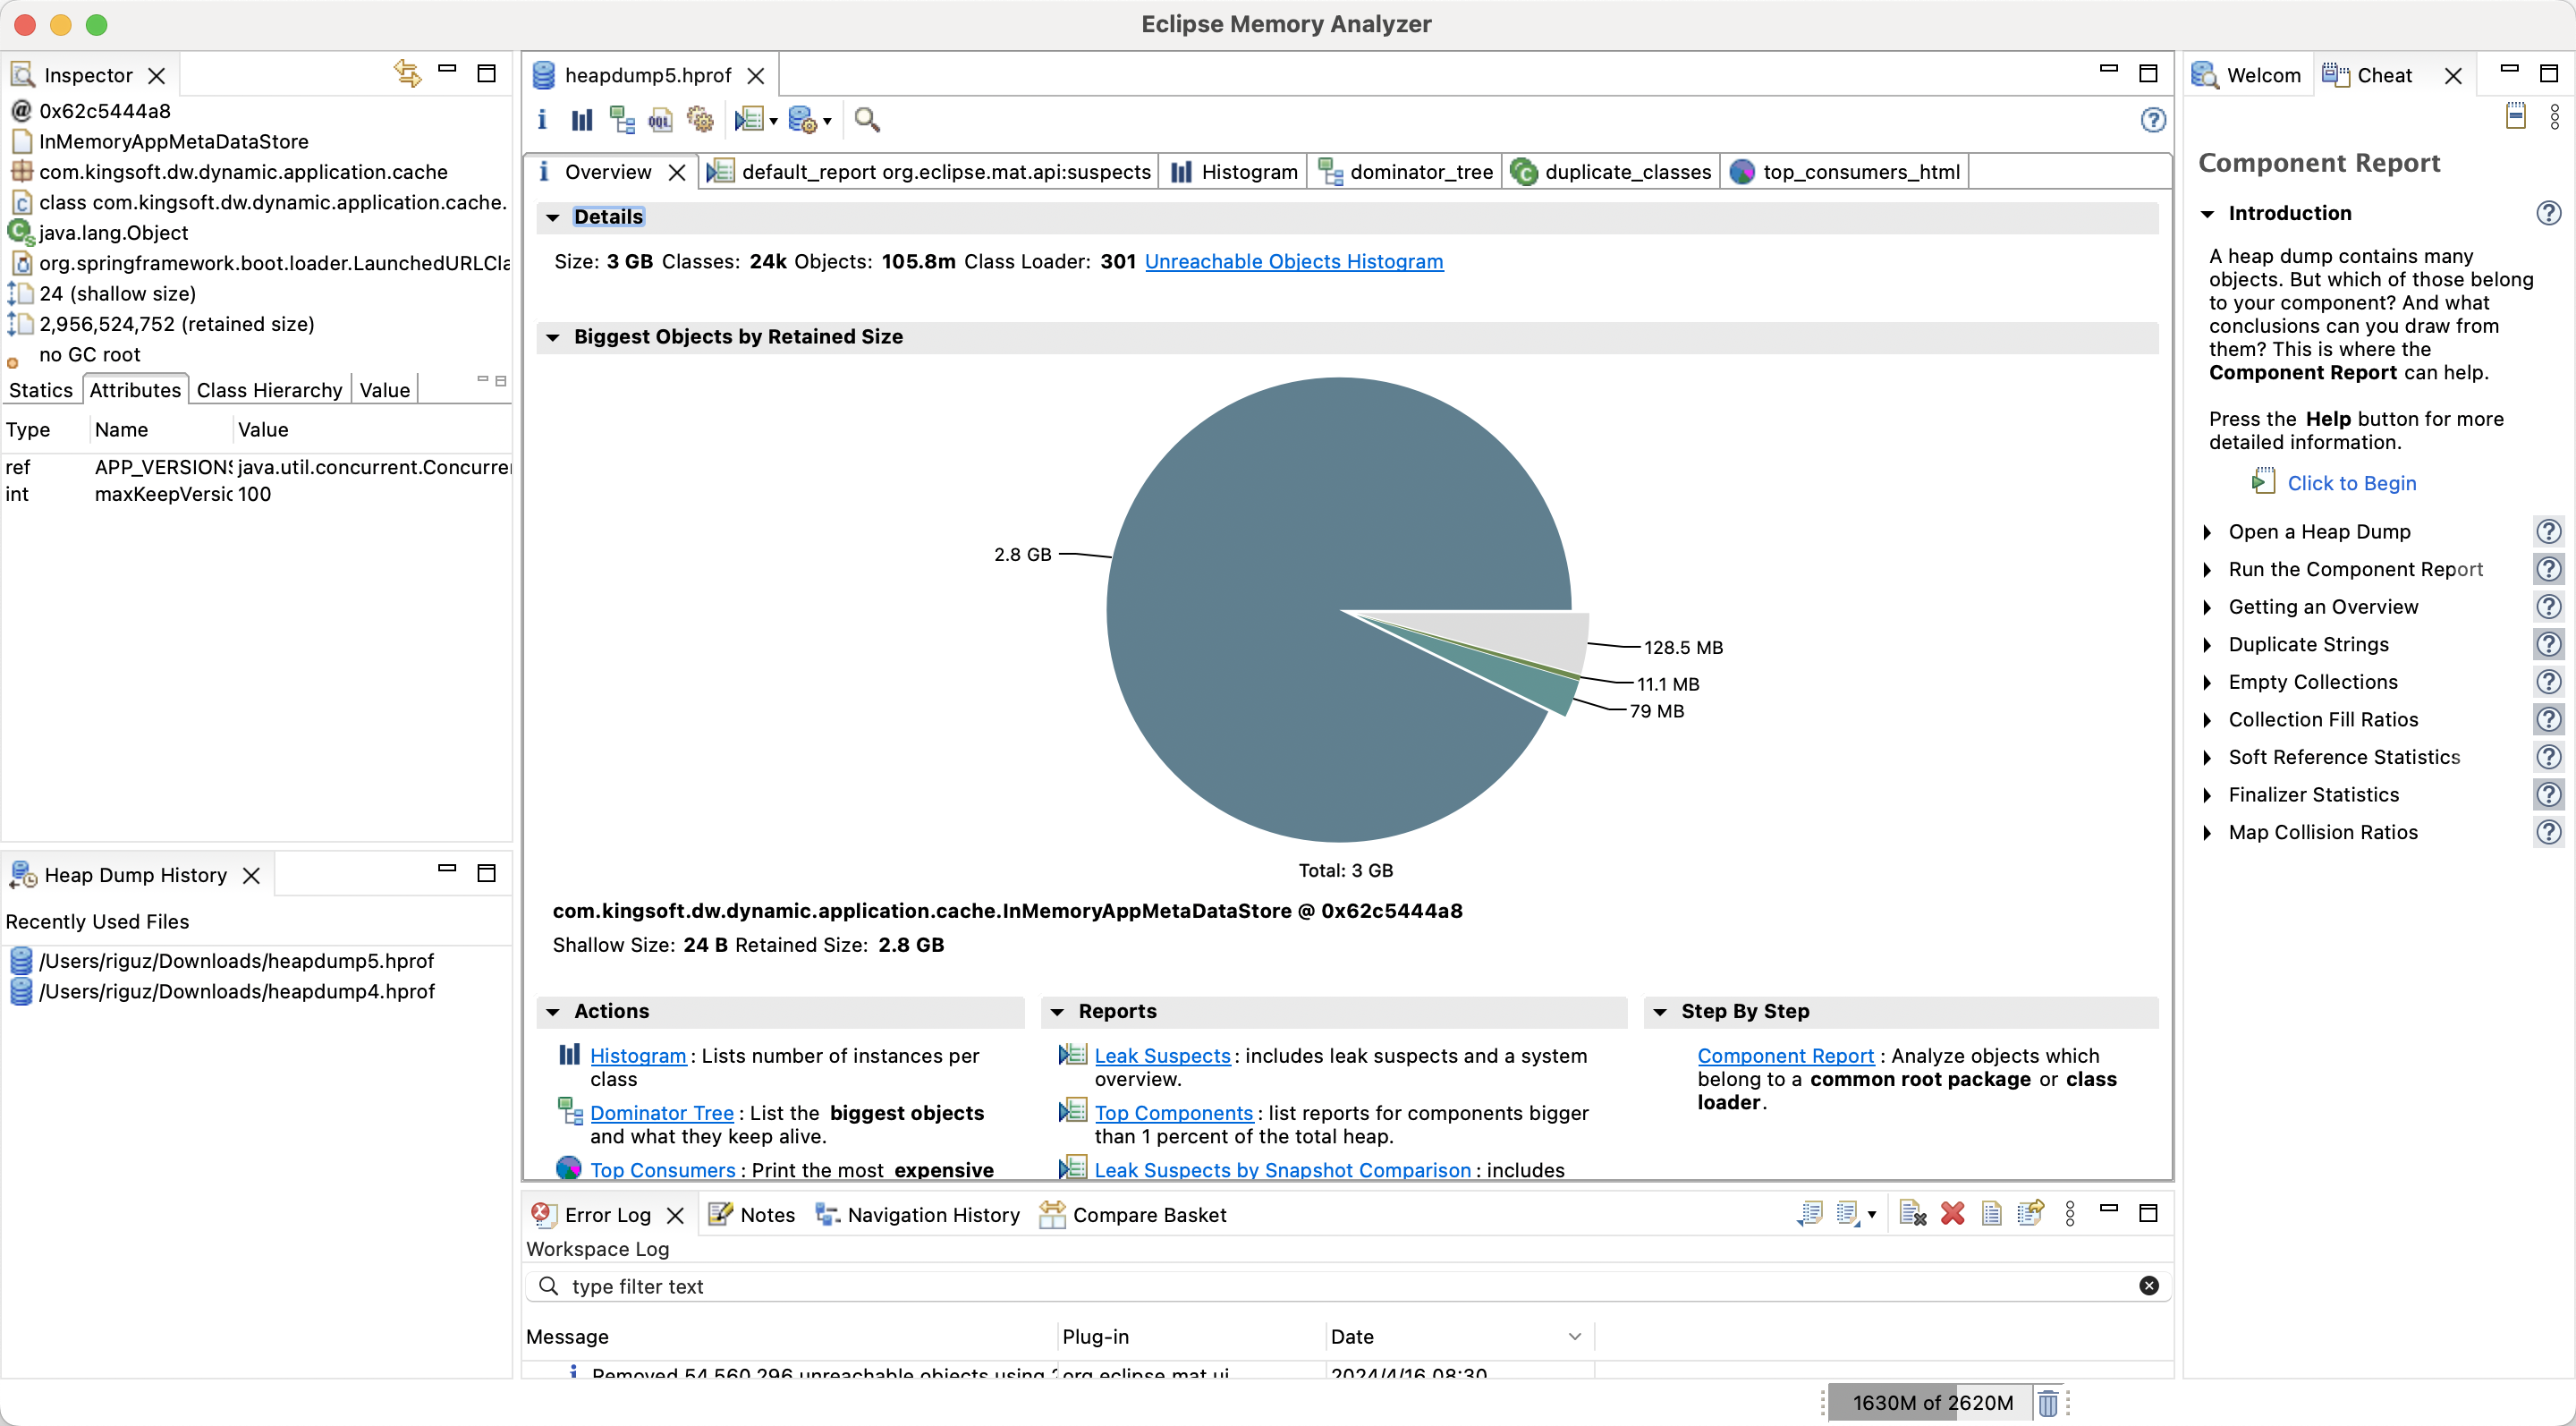
Task: Collapse the Details section
Action: pos(553,217)
